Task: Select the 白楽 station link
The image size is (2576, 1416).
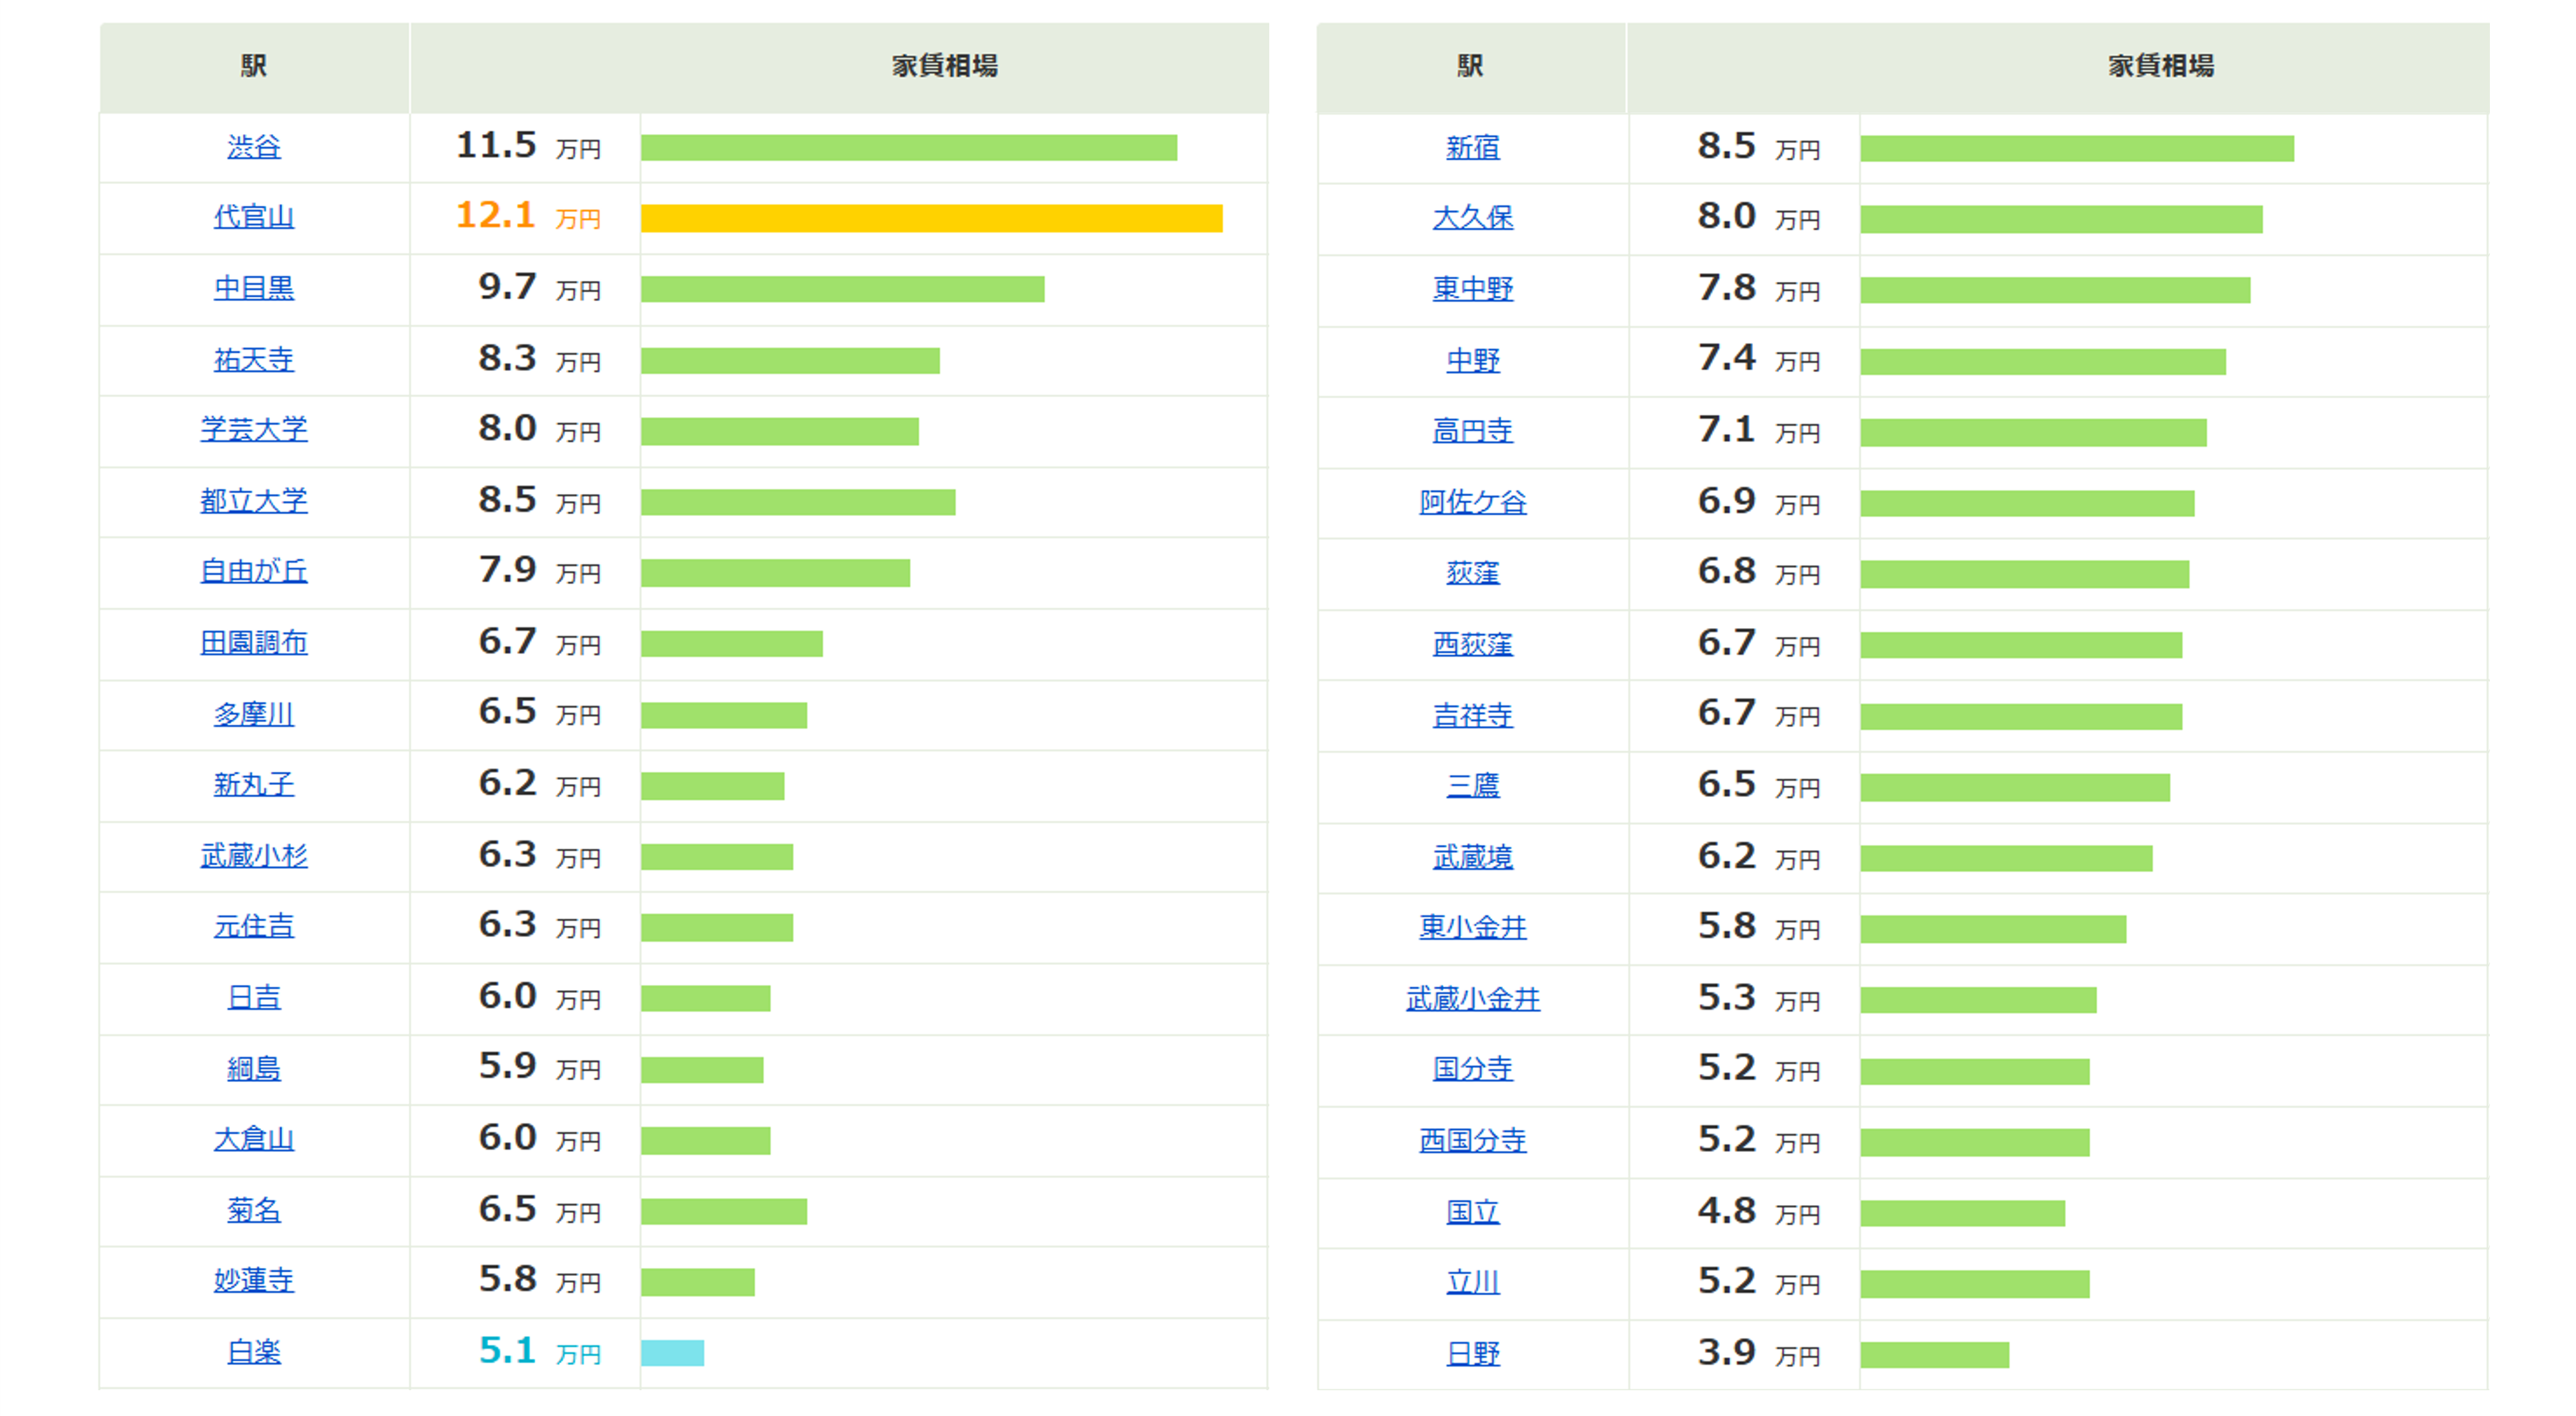Action: coord(254,1352)
